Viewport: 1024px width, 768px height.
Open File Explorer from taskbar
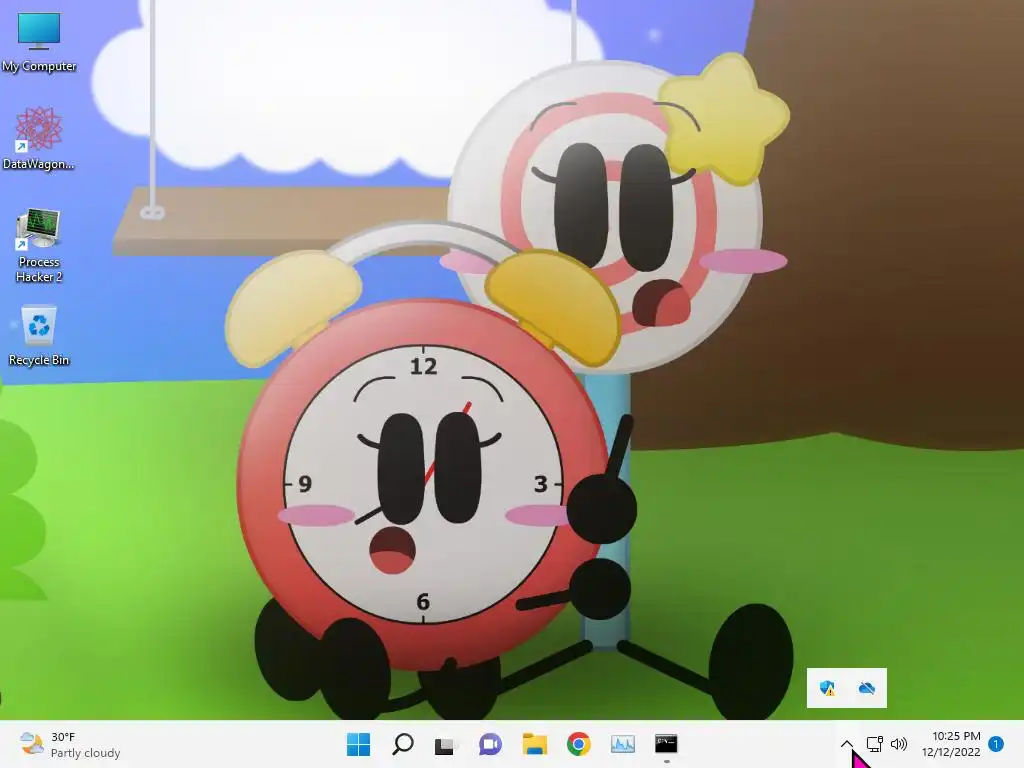click(x=534, y=744)
